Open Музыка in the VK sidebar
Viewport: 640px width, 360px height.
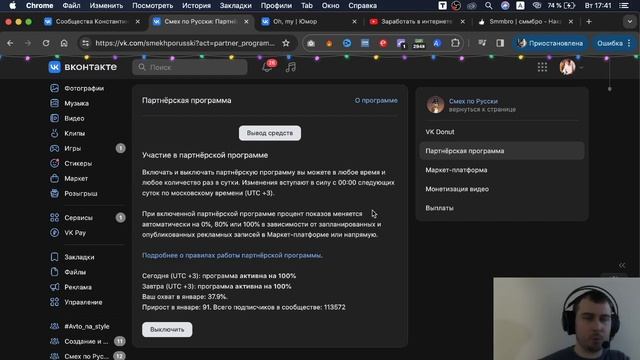[x=76, y=103]
